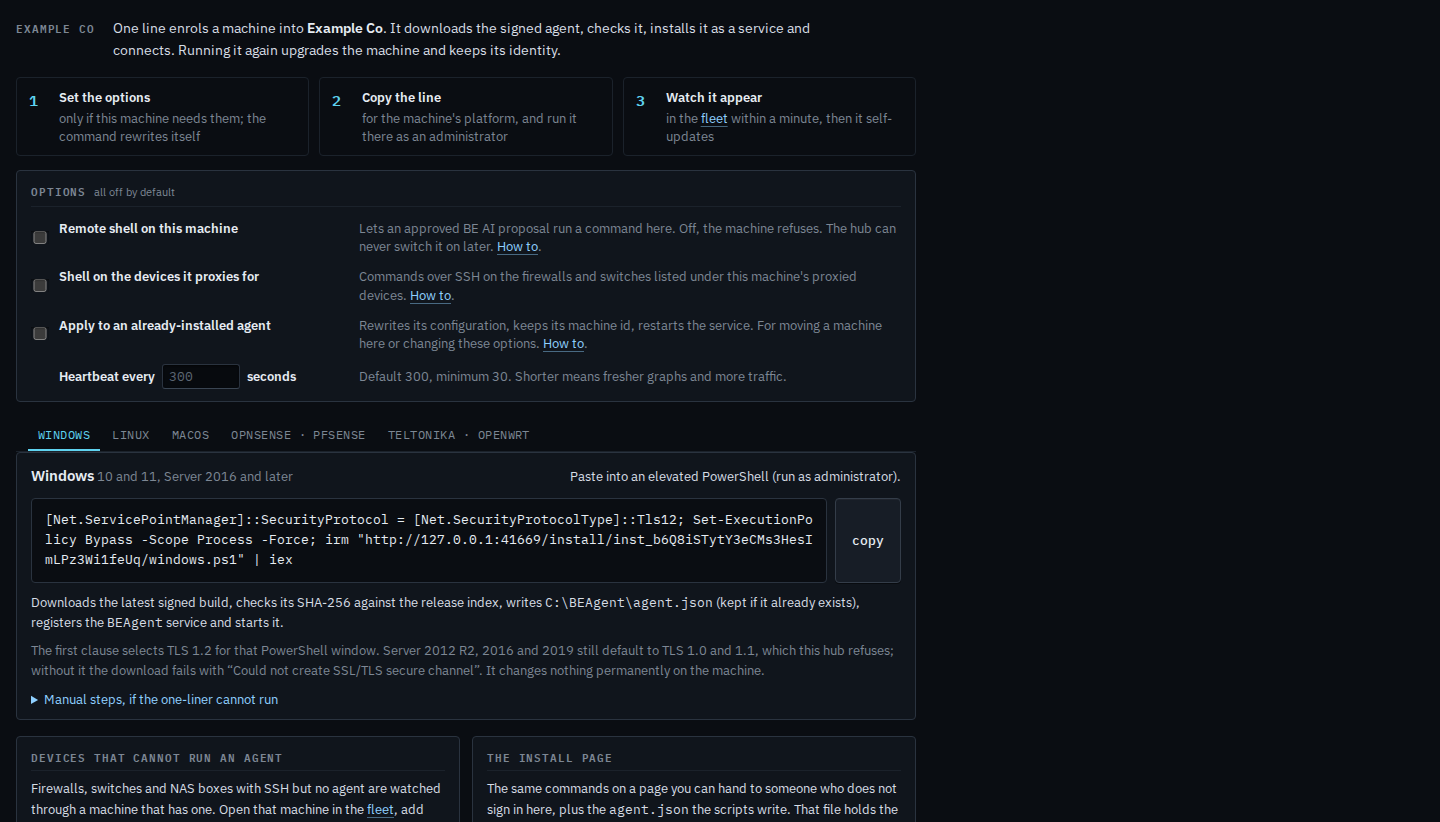This screenshot has height=822, width=1440.
Task: Switch to the Windows tab
Action: point(64,435)
